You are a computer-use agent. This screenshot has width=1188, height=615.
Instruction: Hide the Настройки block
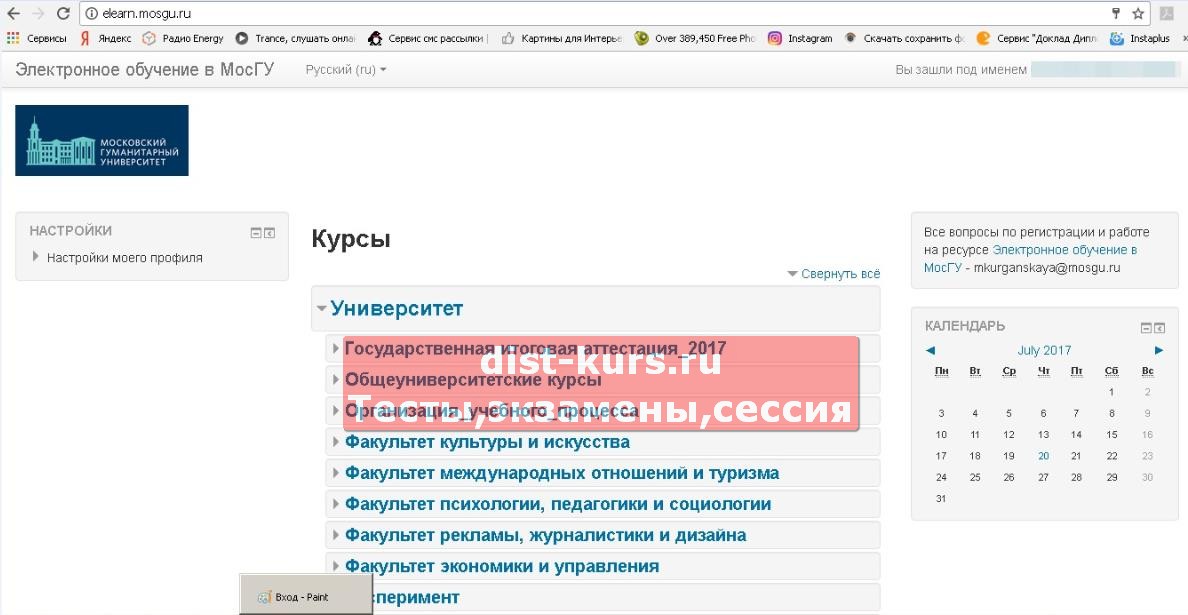coord(256,233)
